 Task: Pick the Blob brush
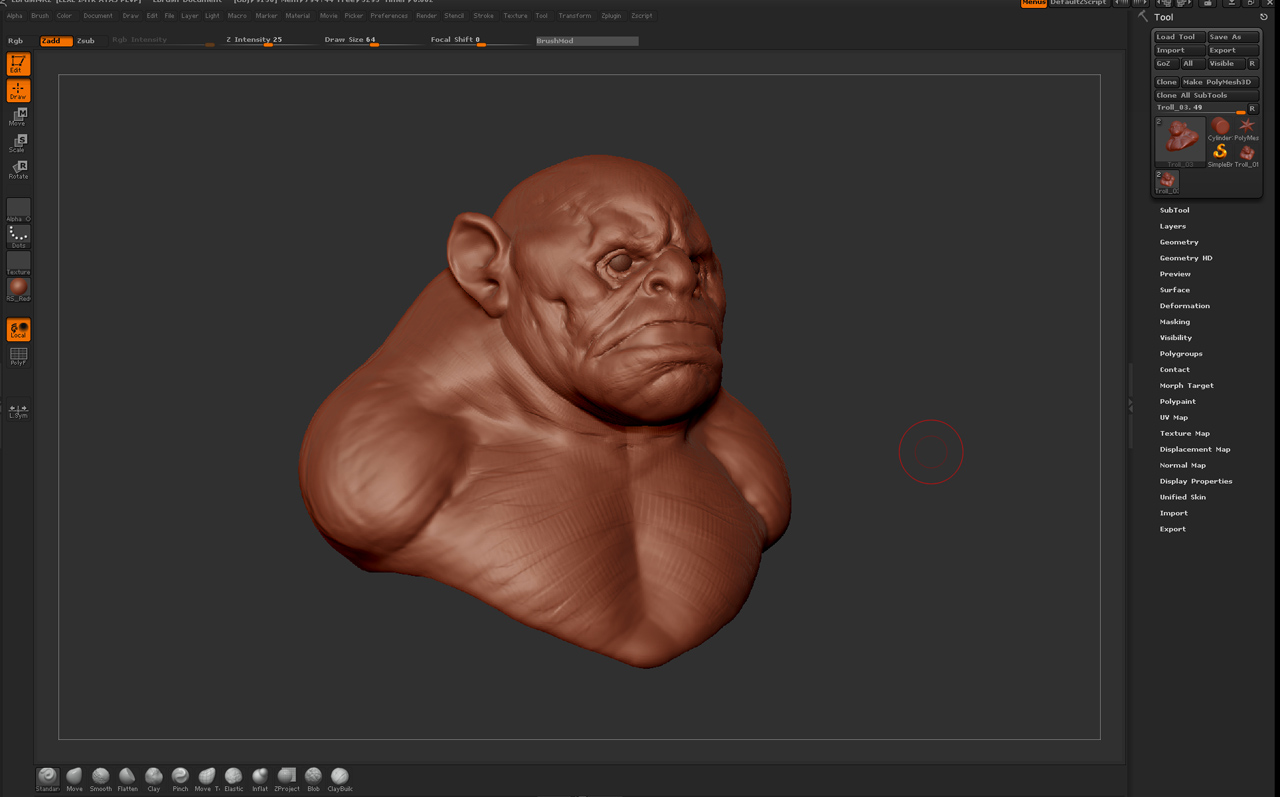pyautogui.click(x=313, y=778)
